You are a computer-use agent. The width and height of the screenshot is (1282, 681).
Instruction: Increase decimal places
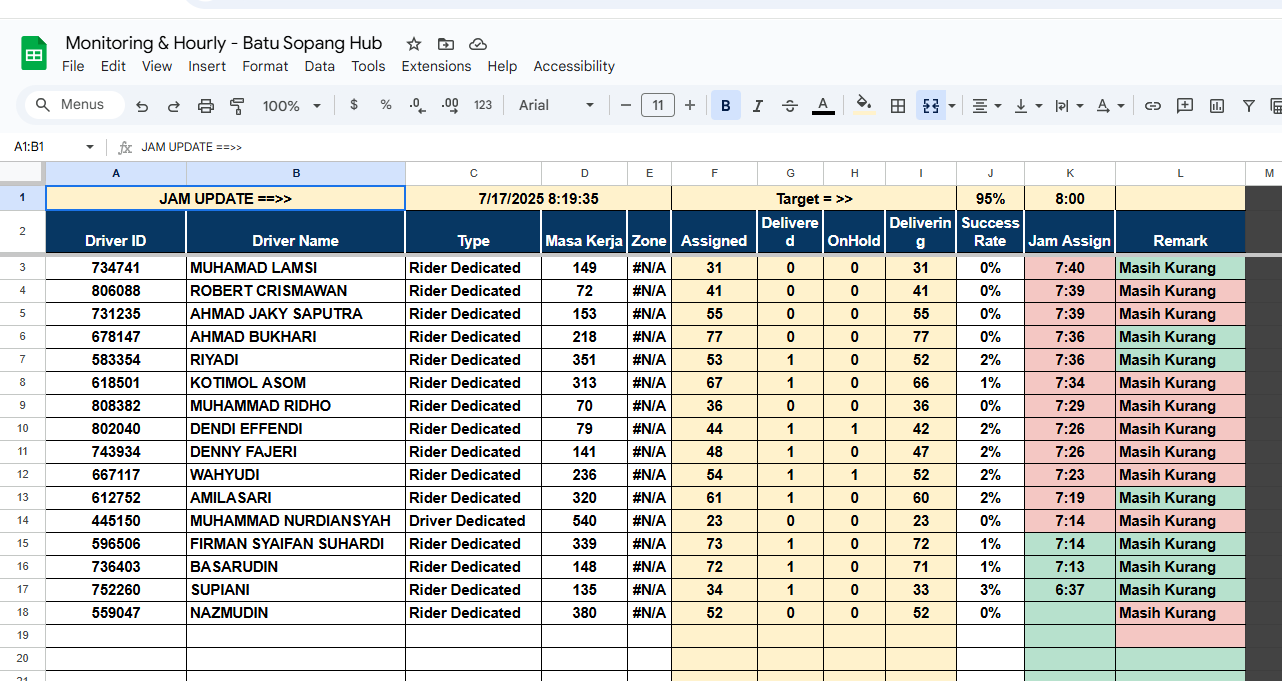[x=450, y=105]
